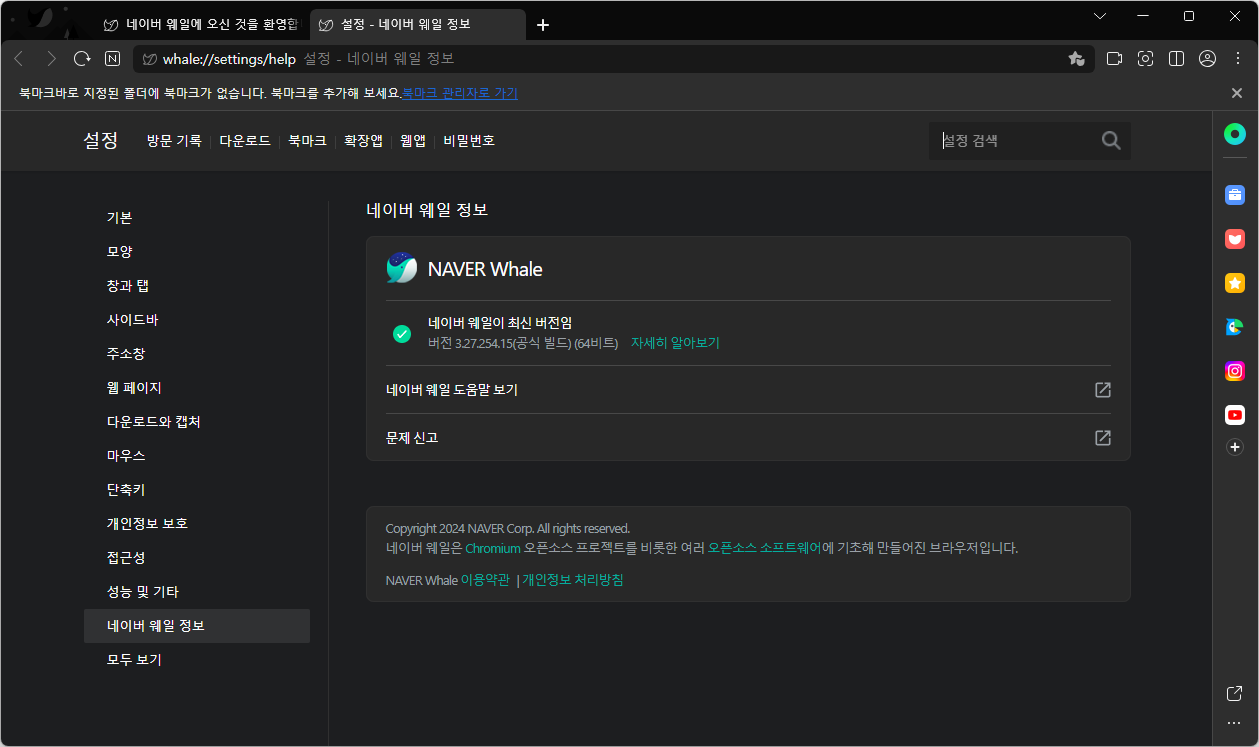Open 북마크 from settings header
Viewport: 1259px width, 747px height.
(307, 141)
